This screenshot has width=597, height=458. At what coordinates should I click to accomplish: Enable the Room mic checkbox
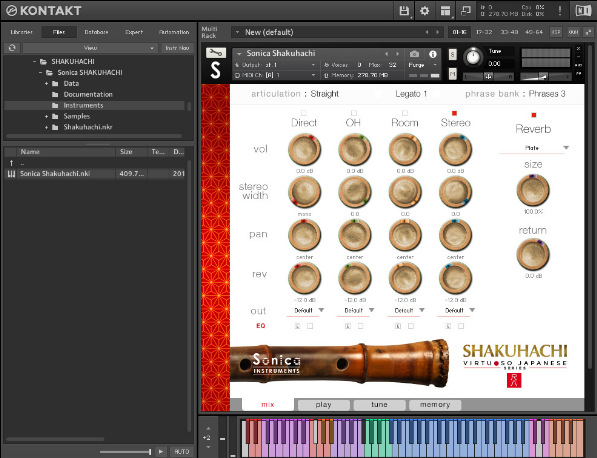[x=405, y=113]
